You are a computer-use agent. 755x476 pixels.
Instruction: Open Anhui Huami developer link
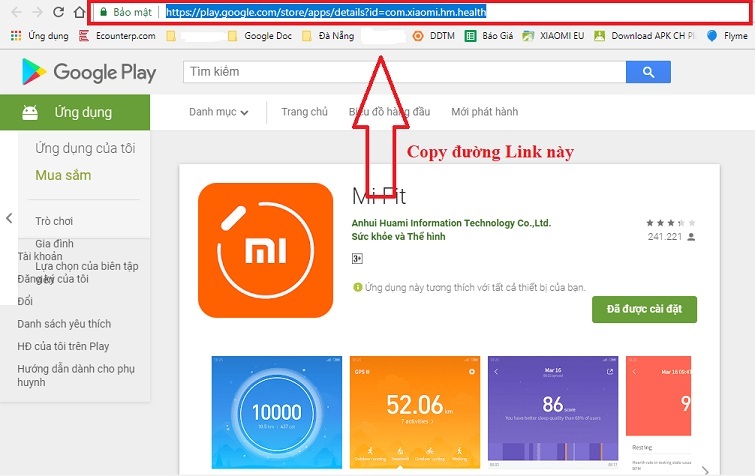[451, 223]
